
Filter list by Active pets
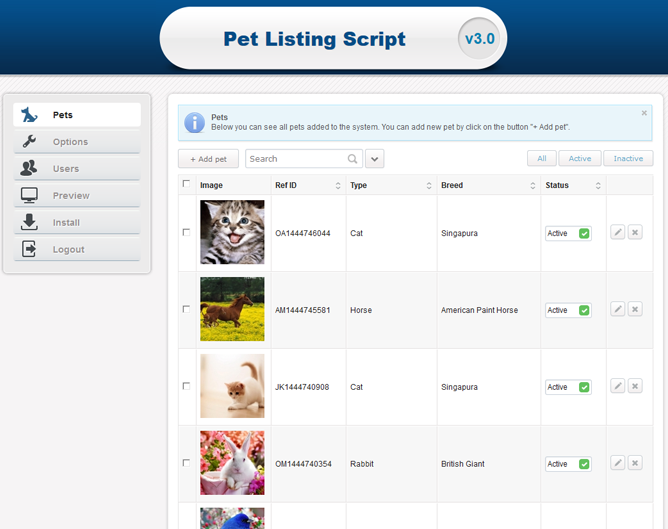click(580, 158)
